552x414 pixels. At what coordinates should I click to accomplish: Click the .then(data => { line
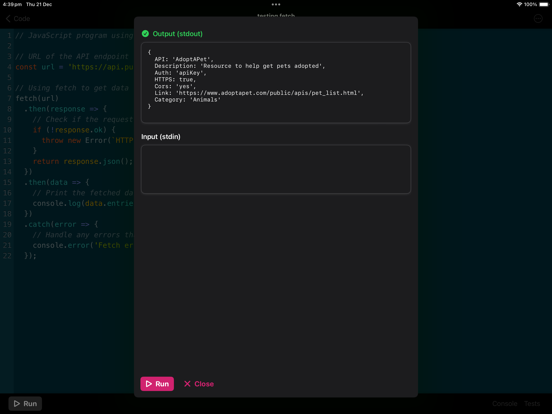point(57,182)
